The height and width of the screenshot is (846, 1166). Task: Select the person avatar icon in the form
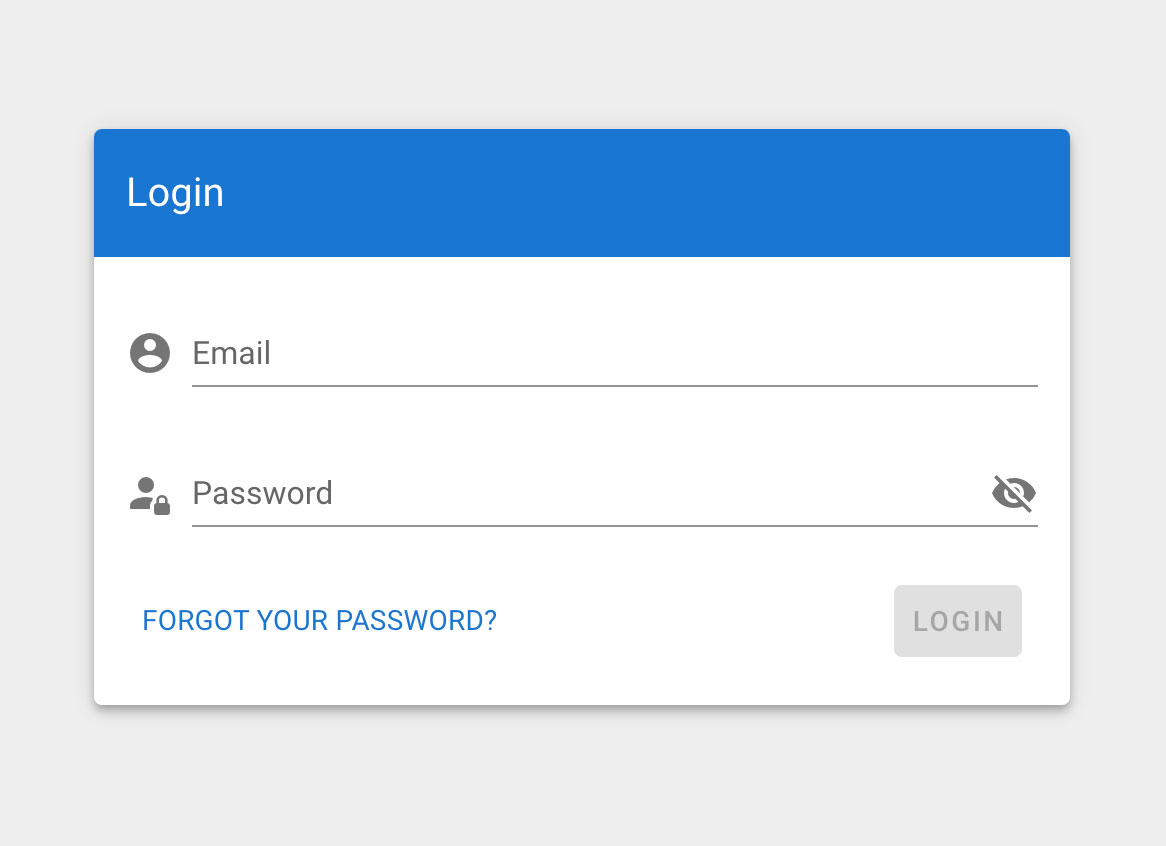click(150, 353)
